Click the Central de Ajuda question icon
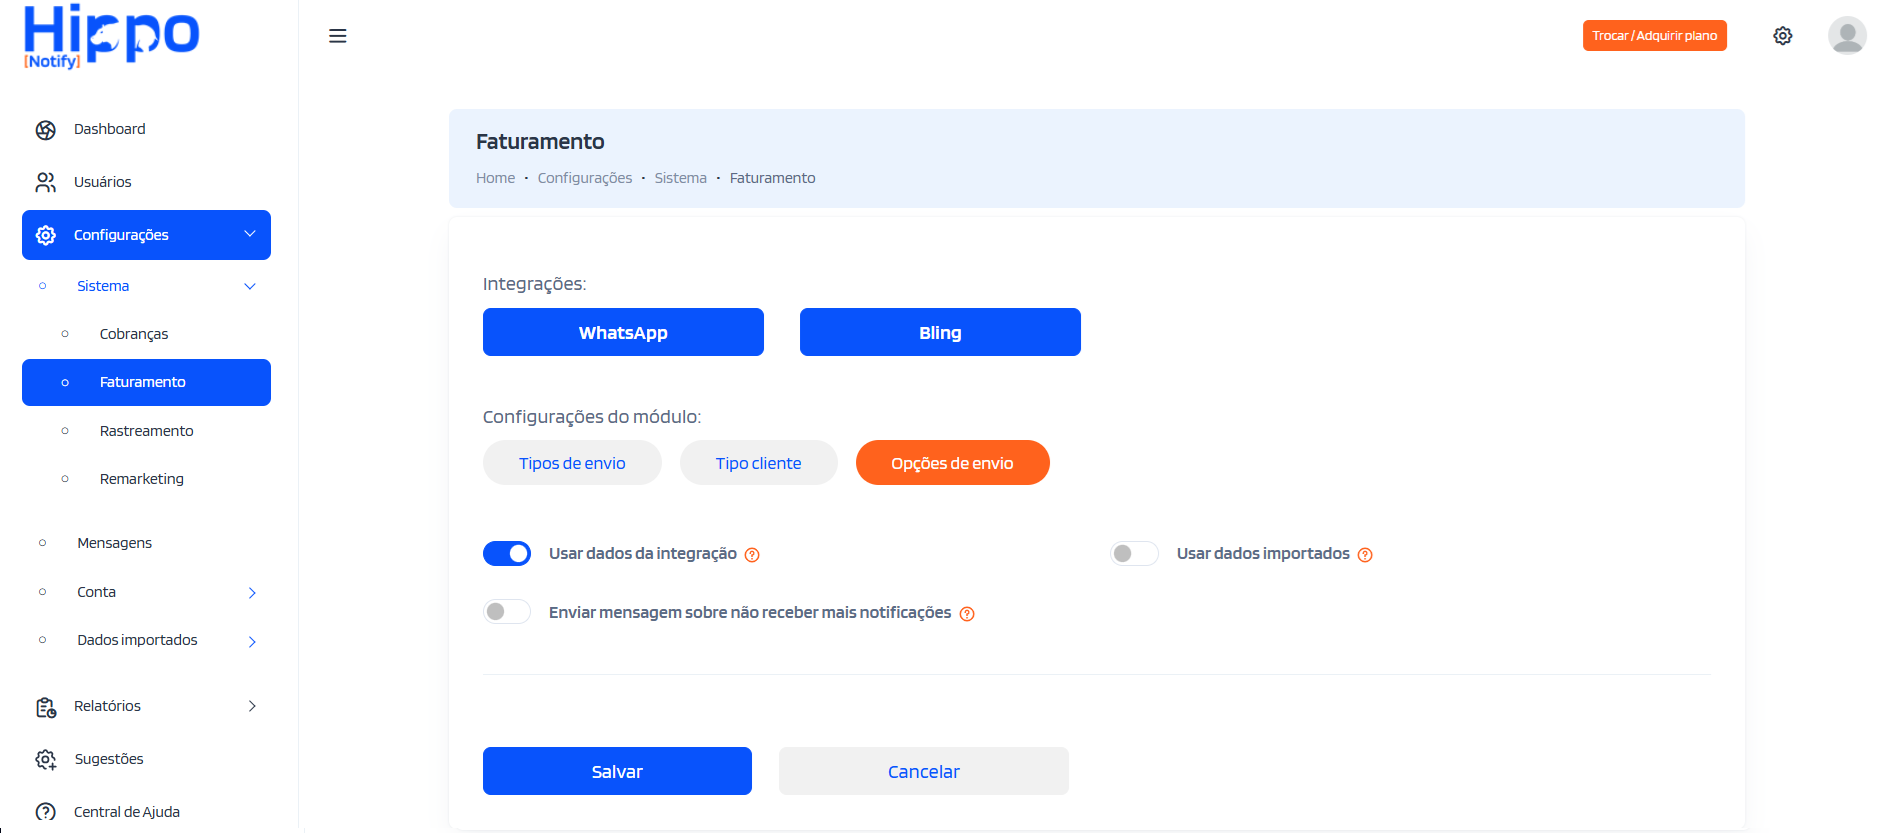This screenshot has height=833, width=1897. 46,812
